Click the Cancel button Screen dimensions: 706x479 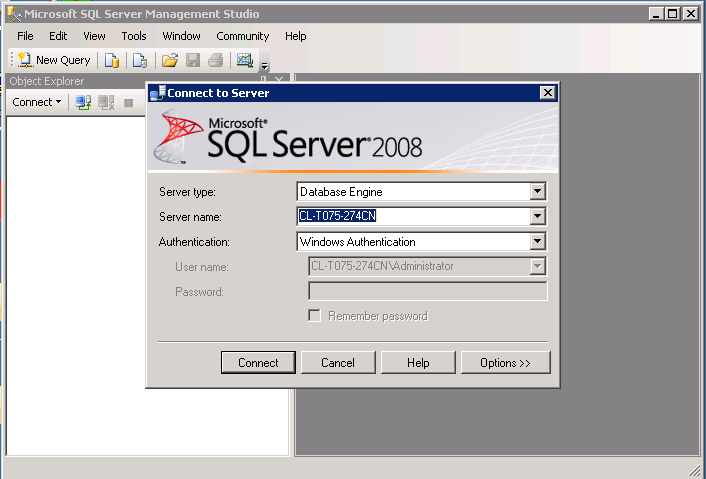[338, 362]
